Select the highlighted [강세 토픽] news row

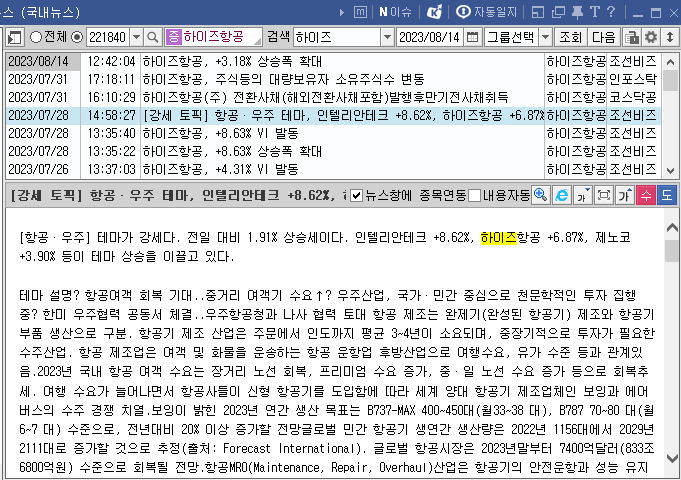tap(333, 116)
